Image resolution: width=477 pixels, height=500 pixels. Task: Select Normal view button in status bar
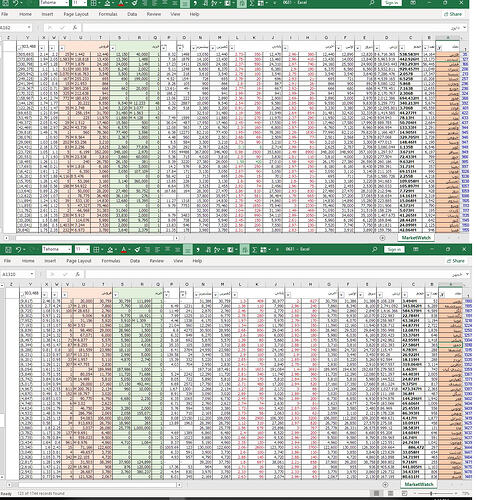point(376,493)
